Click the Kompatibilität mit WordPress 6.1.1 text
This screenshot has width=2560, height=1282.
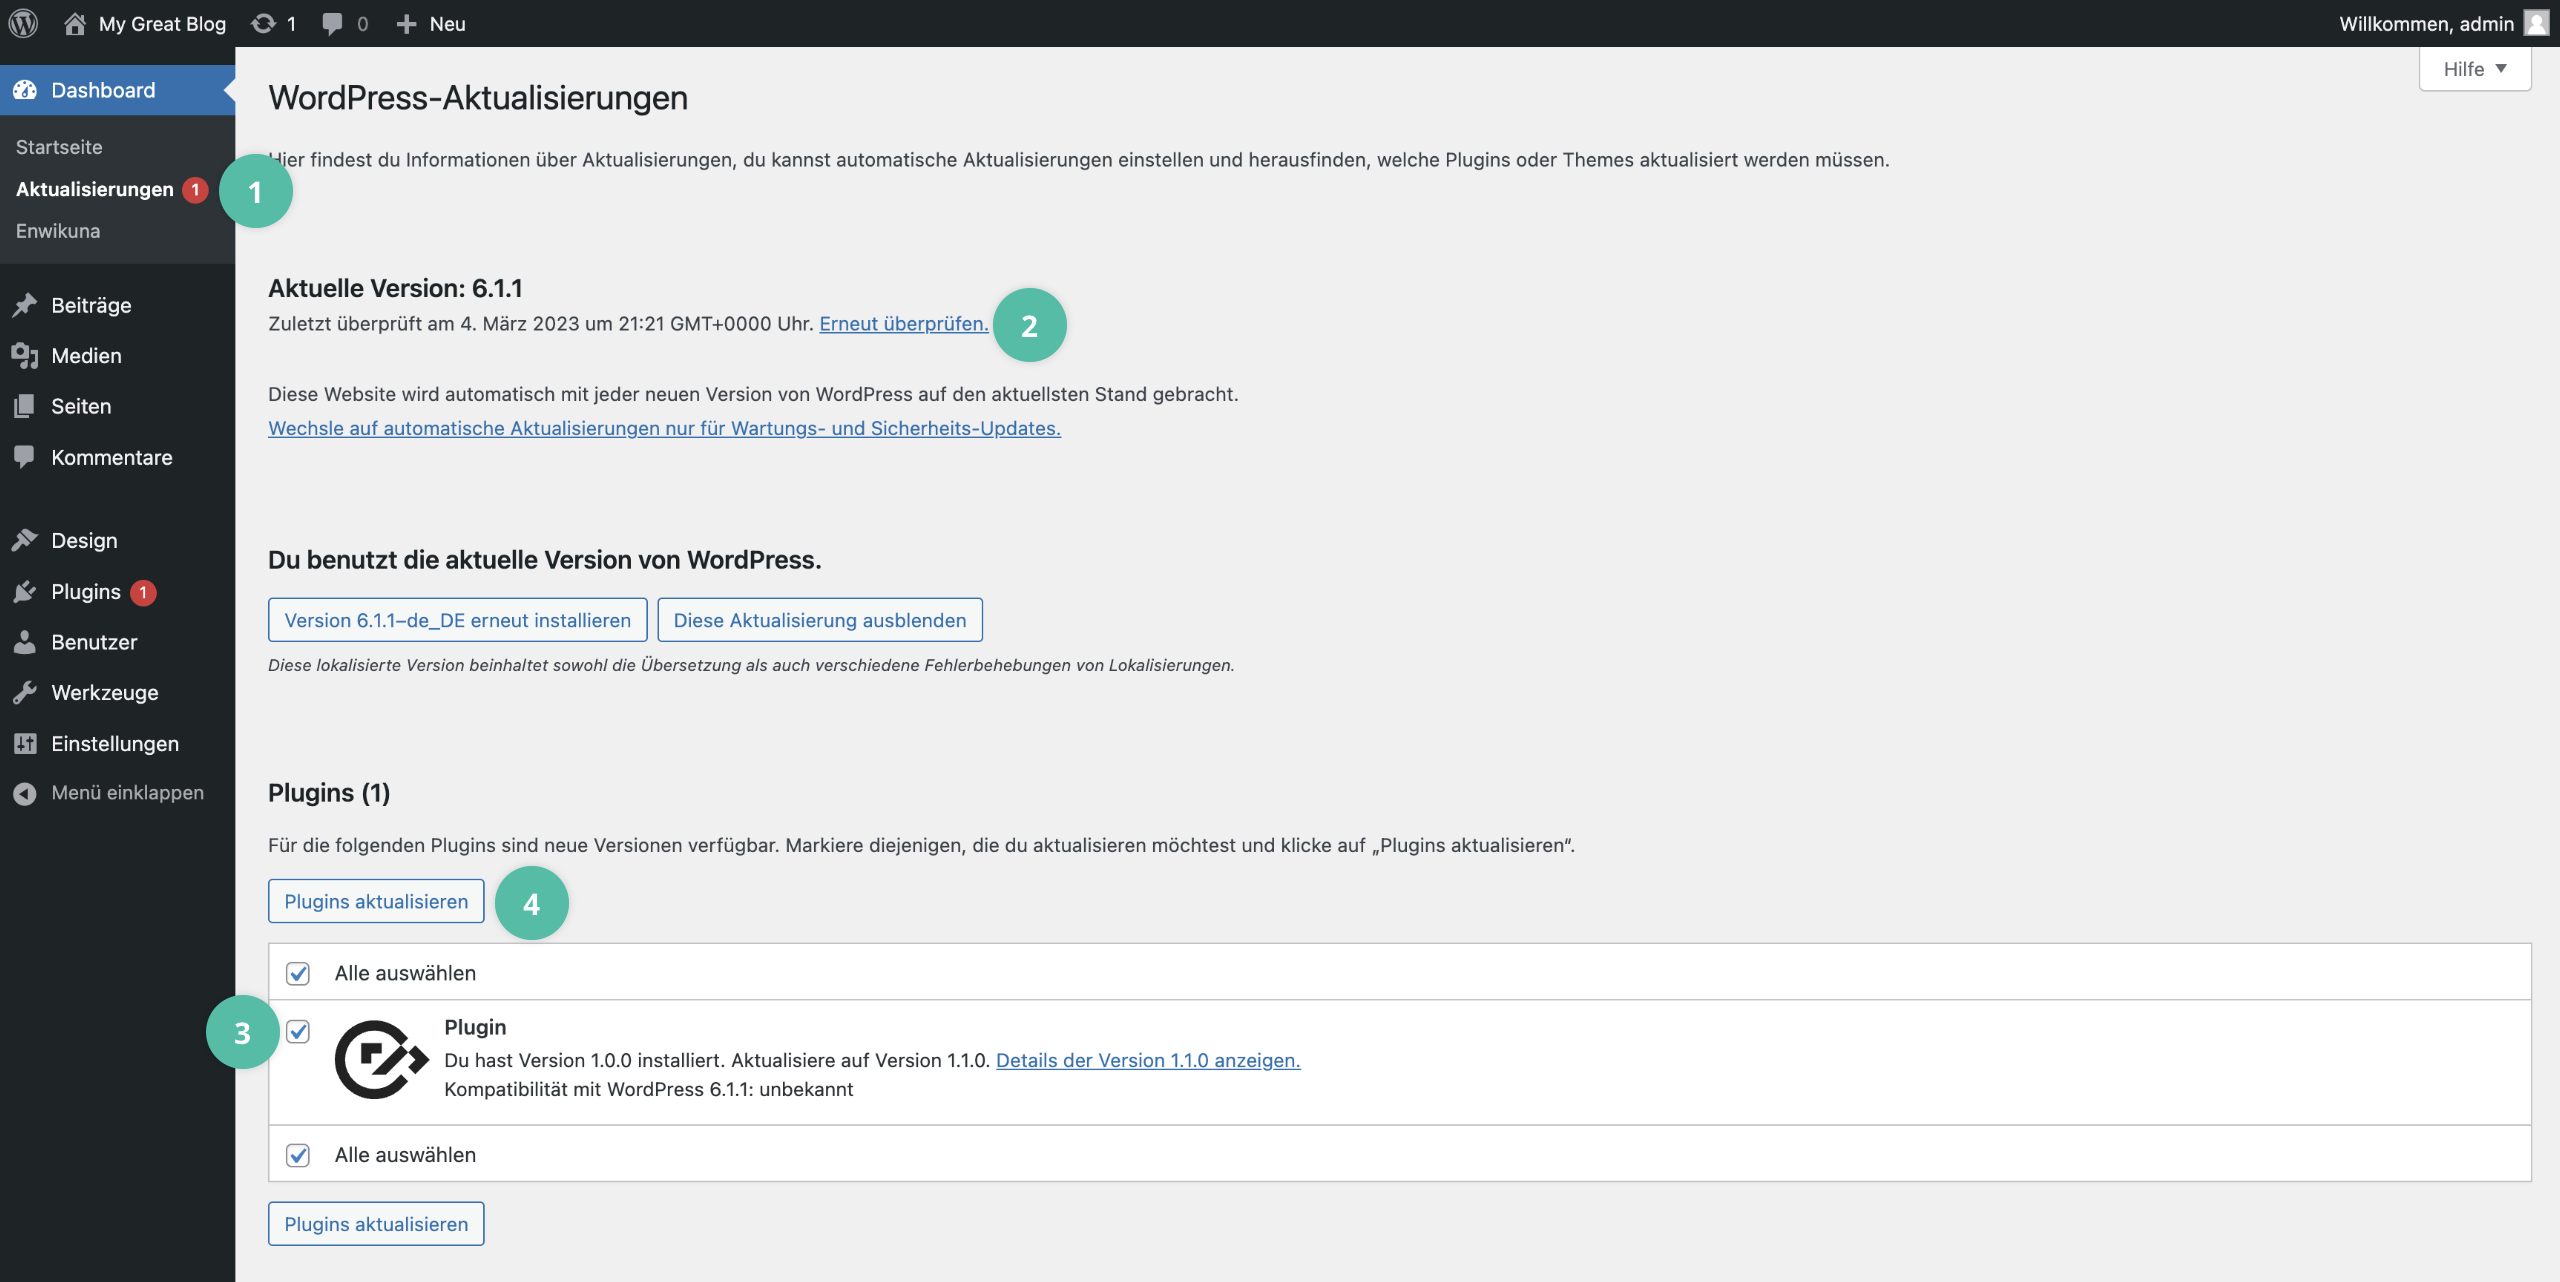(648, 1089)
